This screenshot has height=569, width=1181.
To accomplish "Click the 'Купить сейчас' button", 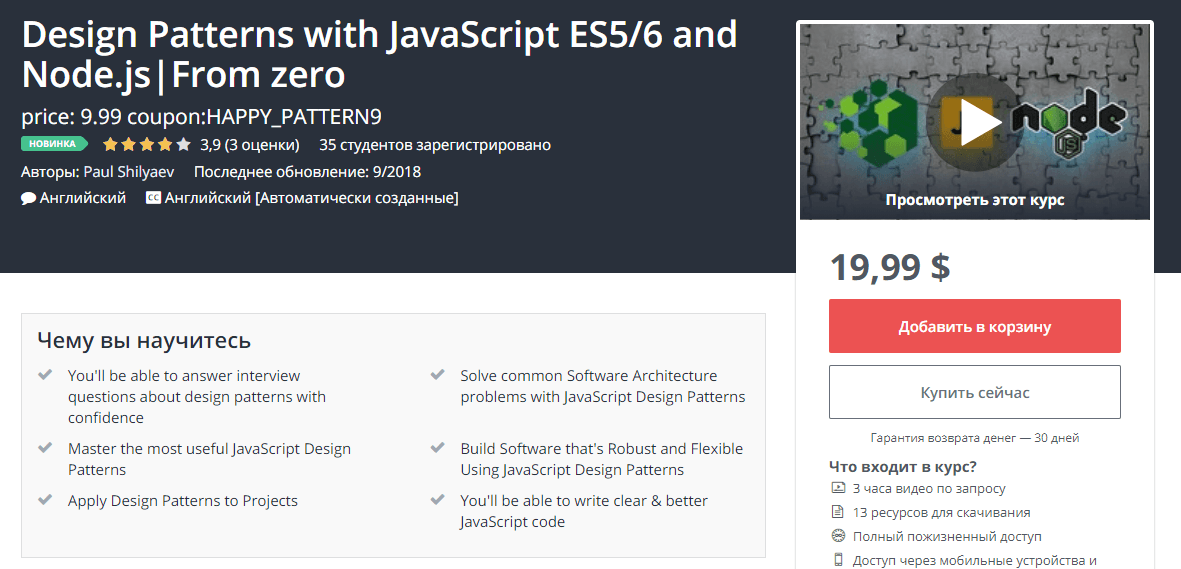I will click(975, 393).
